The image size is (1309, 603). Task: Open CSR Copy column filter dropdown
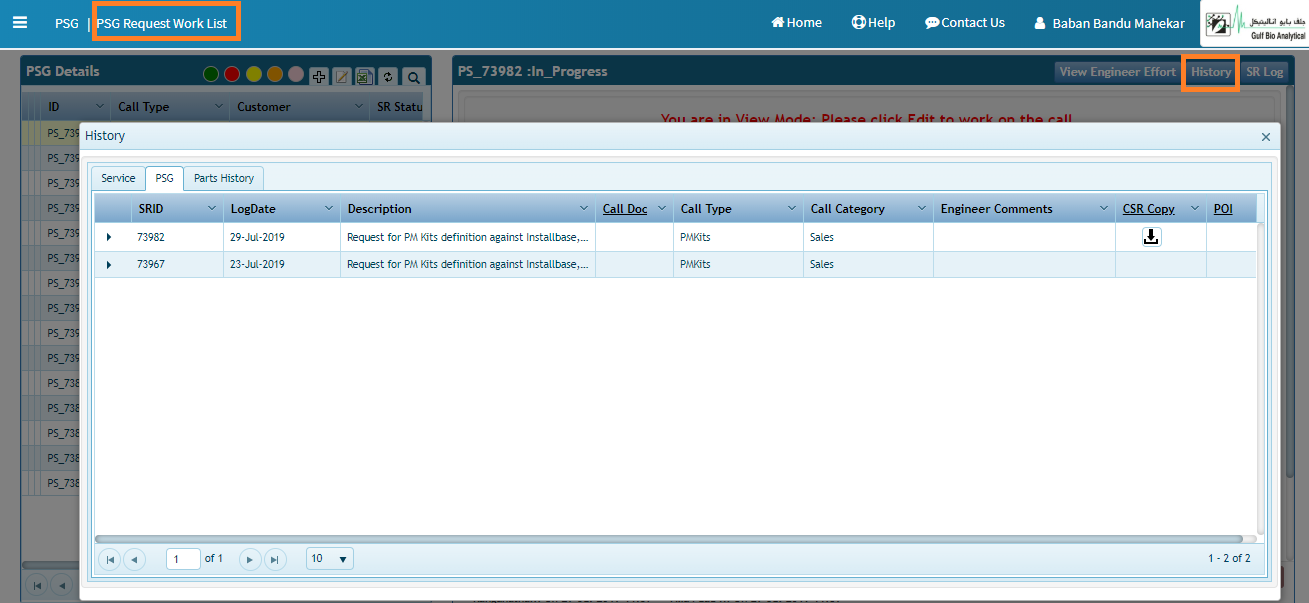[1194, 209]
